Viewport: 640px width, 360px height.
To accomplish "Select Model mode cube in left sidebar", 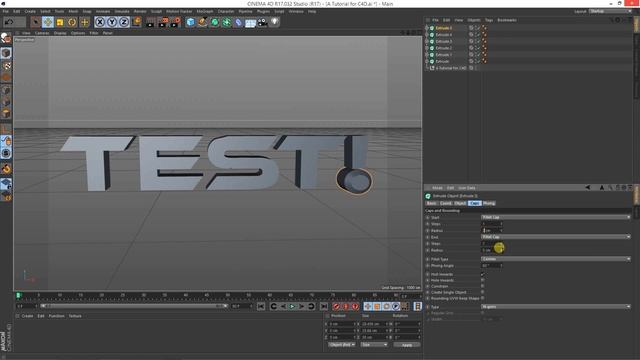I will click(x=6, y=53).
